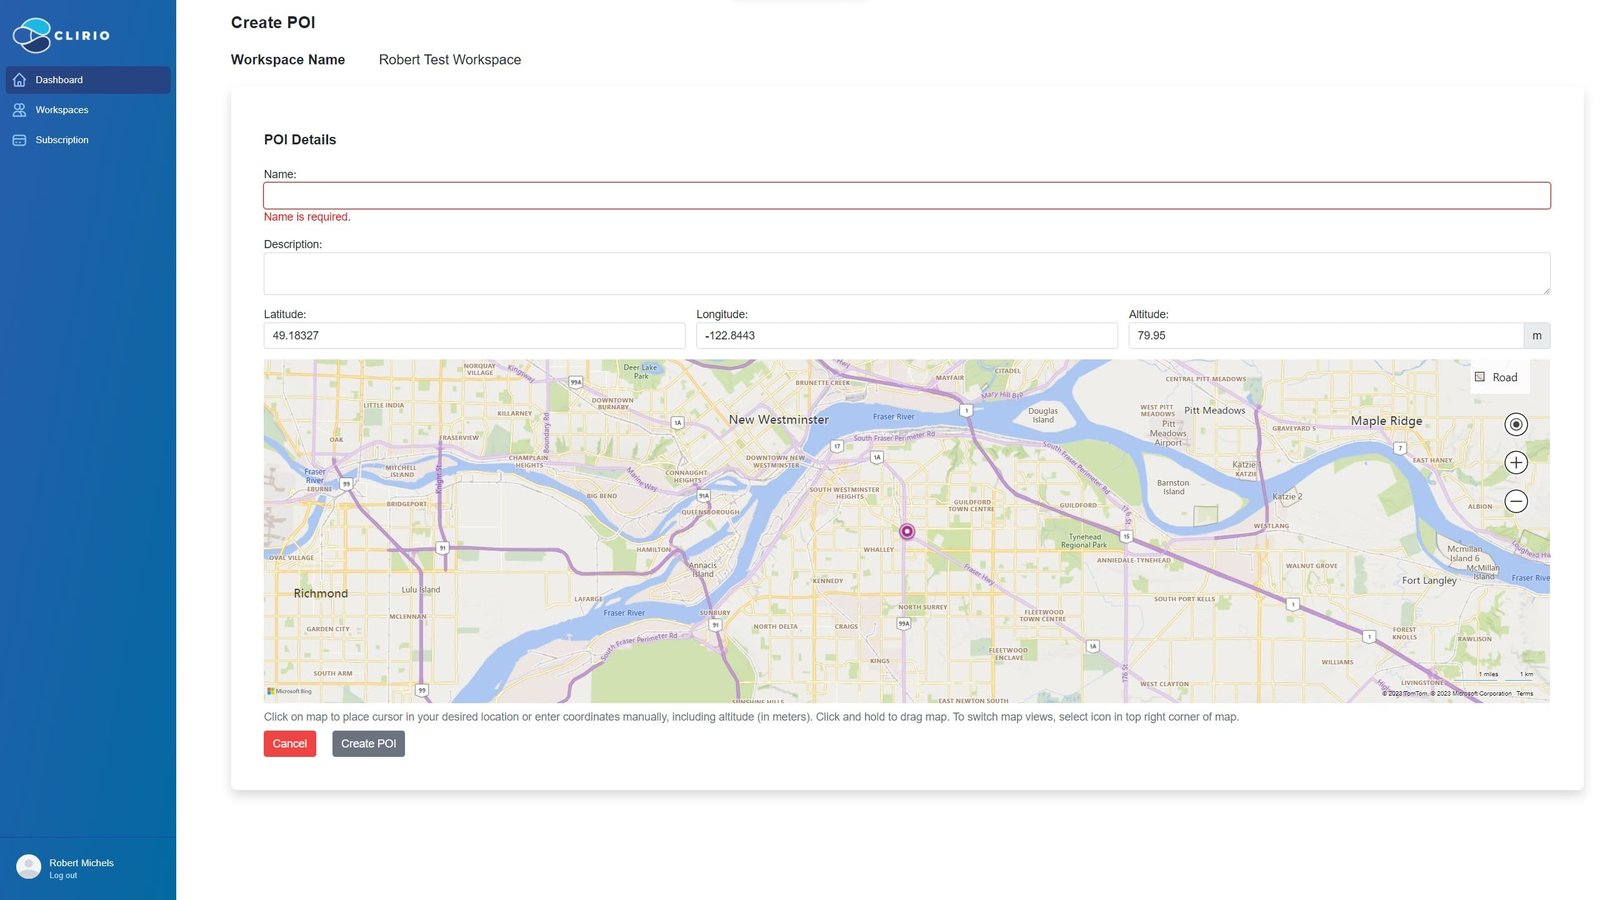Click the Cancel button
1600x900 pixels.
point(290,744)
